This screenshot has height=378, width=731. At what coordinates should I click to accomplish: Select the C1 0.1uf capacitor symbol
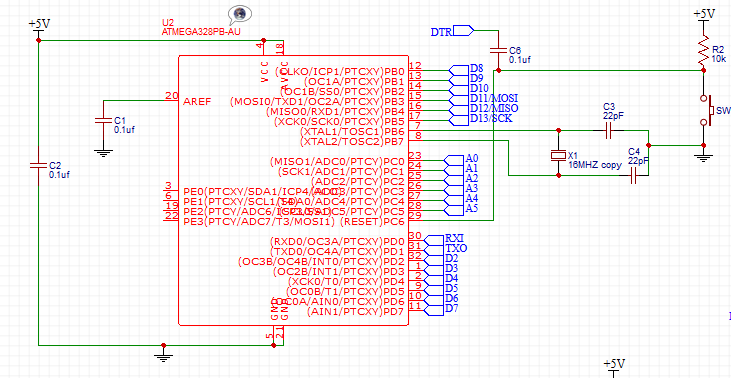coord(103,120)
